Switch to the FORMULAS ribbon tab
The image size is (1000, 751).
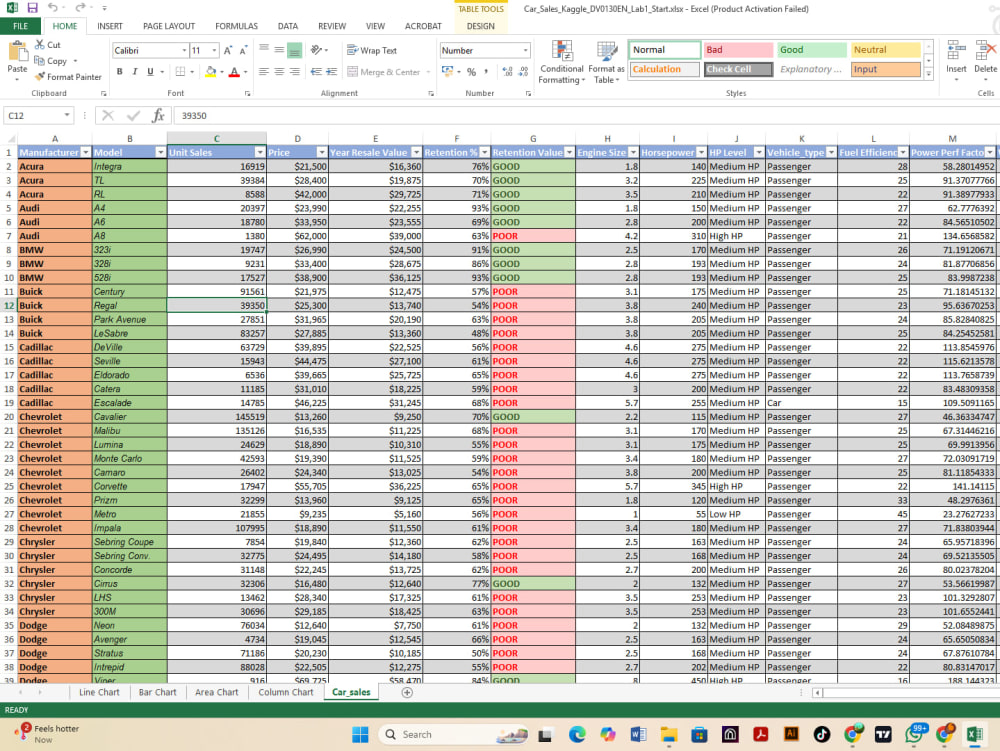(x=236, y=26)
